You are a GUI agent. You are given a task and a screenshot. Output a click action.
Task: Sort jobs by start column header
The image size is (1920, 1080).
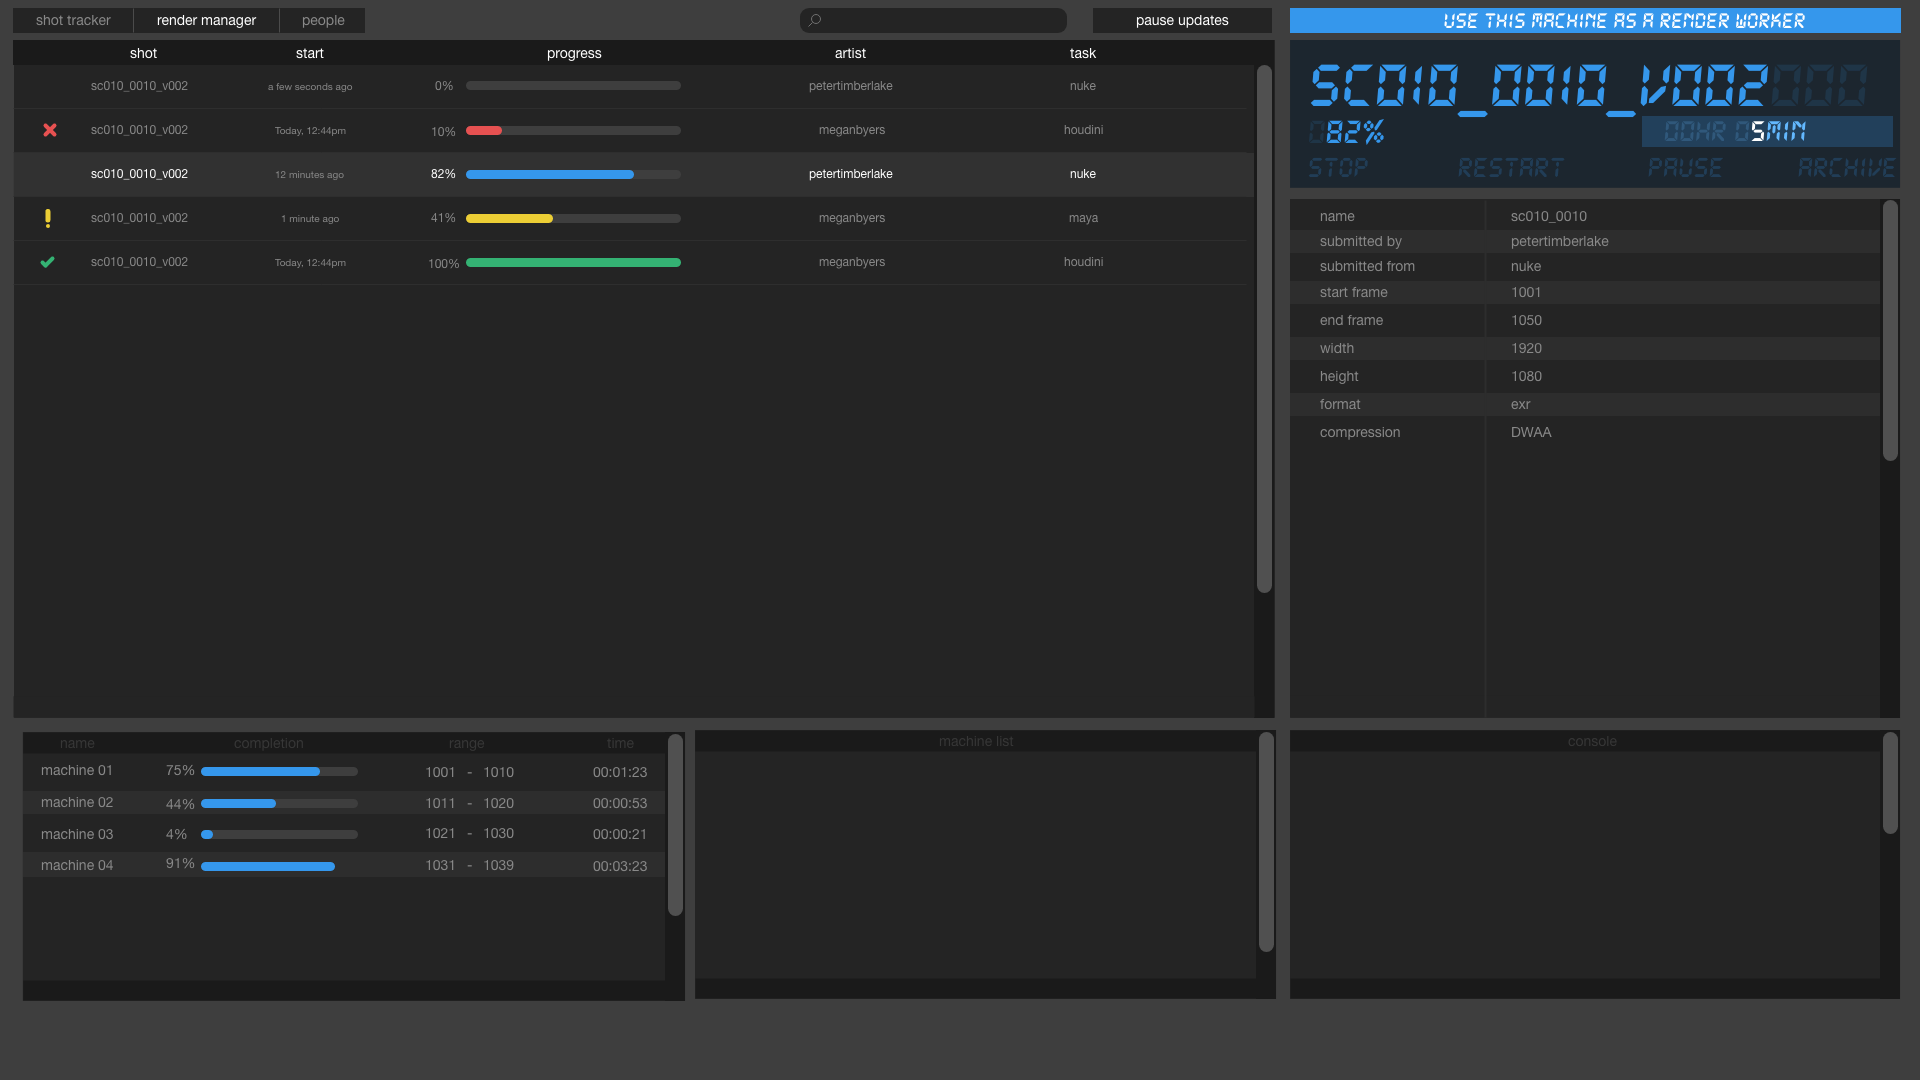[310, 53]
